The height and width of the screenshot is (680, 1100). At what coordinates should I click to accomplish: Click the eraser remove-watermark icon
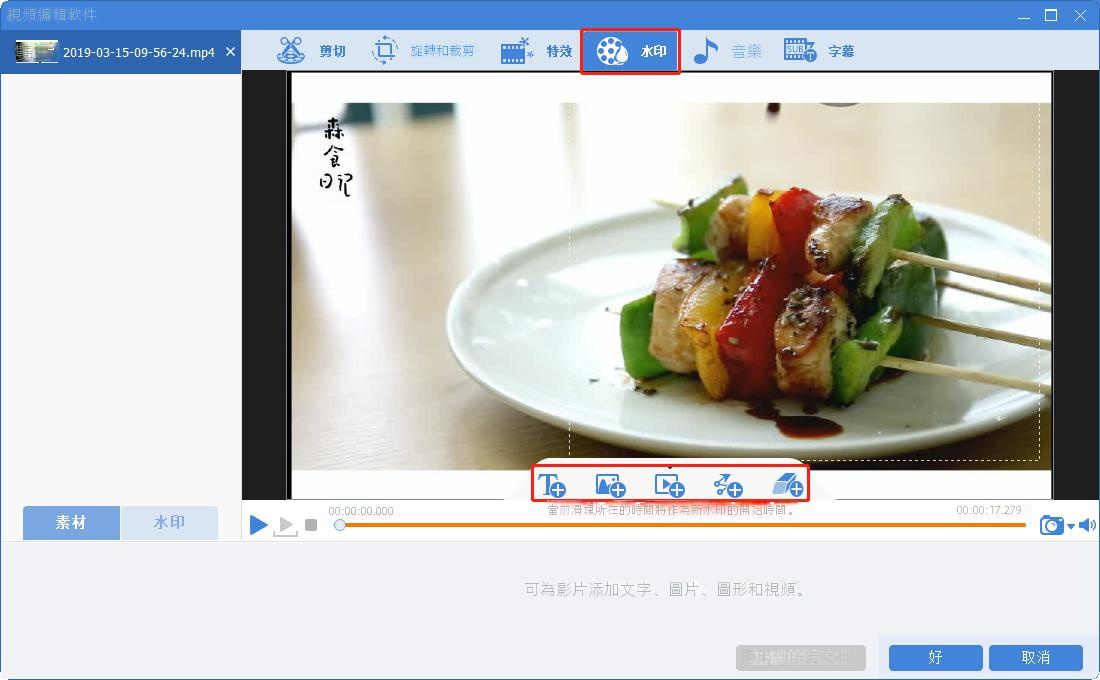(x=787, y=485)
